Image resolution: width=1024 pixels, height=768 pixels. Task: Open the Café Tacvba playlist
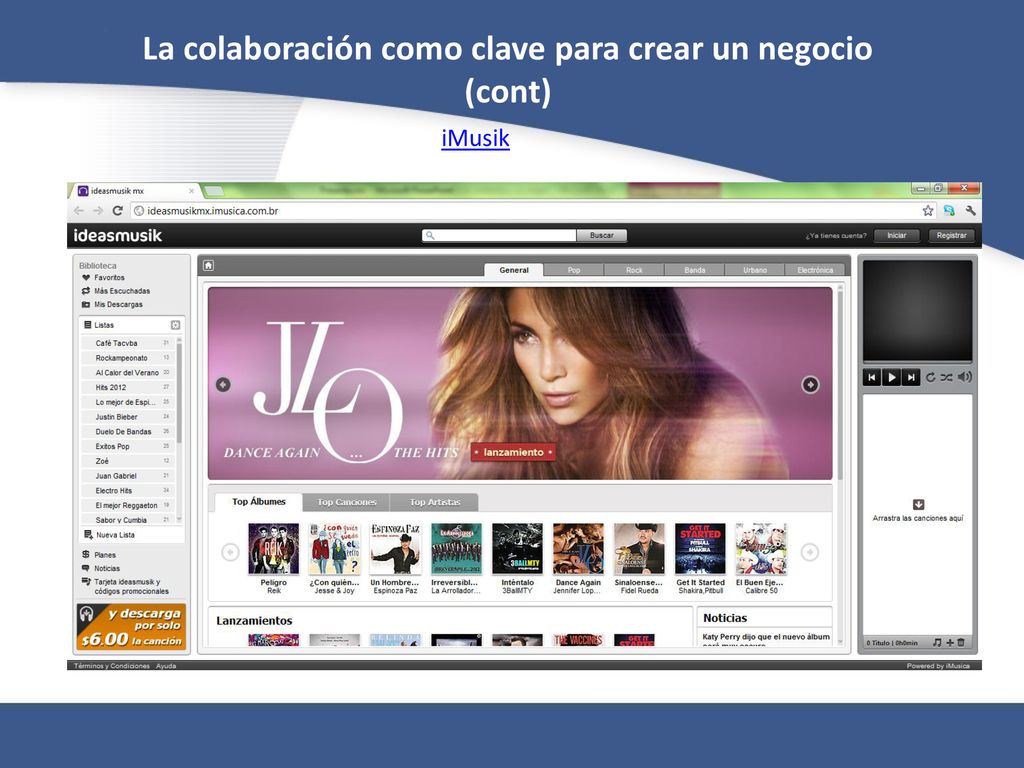(127, 343)
